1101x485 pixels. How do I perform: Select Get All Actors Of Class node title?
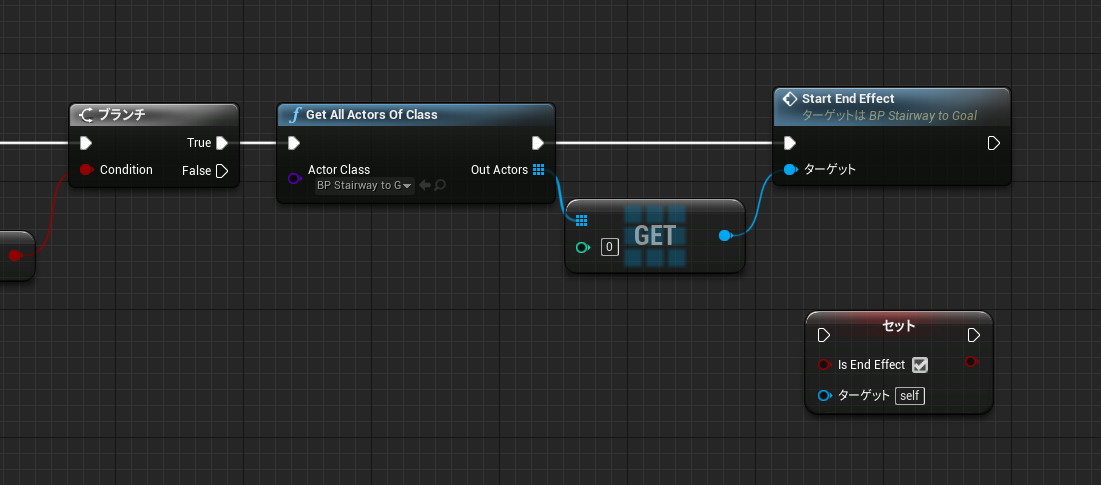click(x=371, y=115)
